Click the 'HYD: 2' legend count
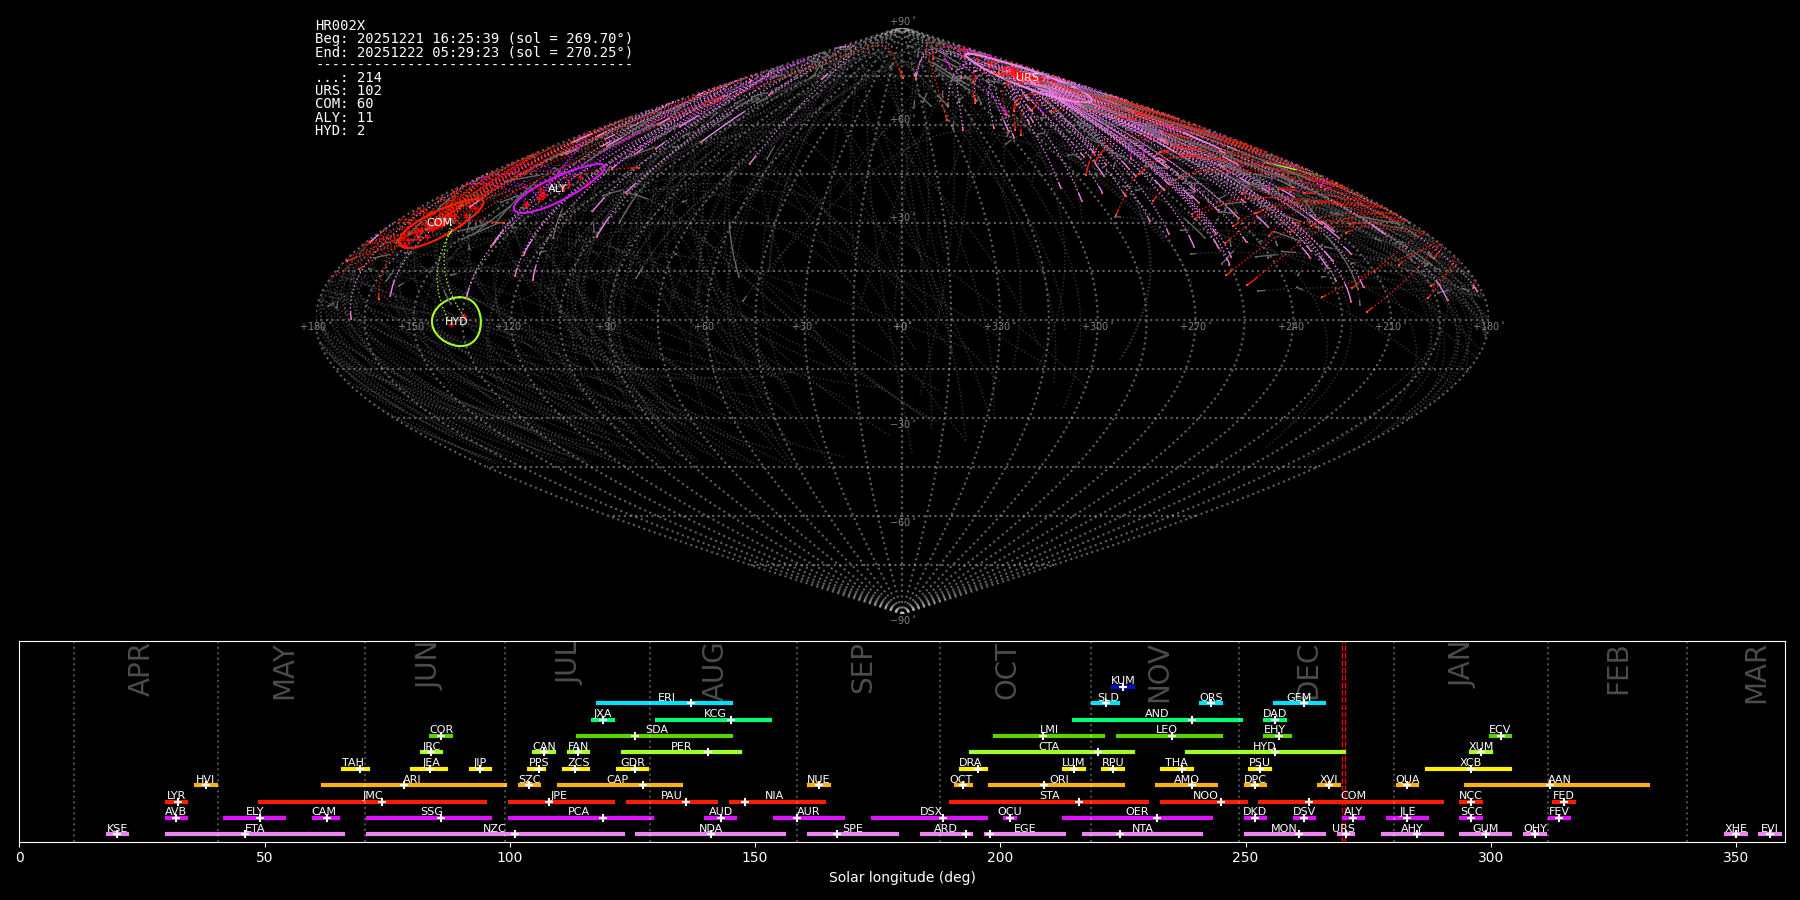The image size is (1800, 900). [340, 131]
